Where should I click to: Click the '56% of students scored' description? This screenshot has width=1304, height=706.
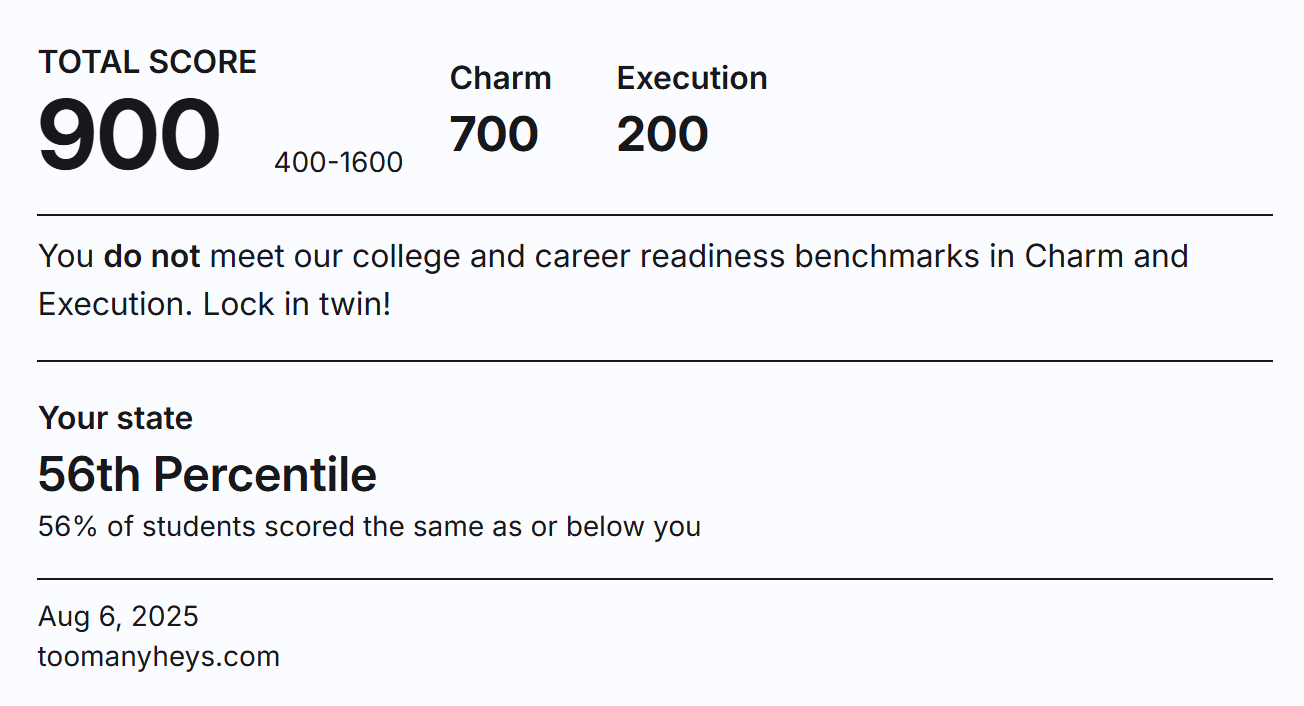(369, 526)
